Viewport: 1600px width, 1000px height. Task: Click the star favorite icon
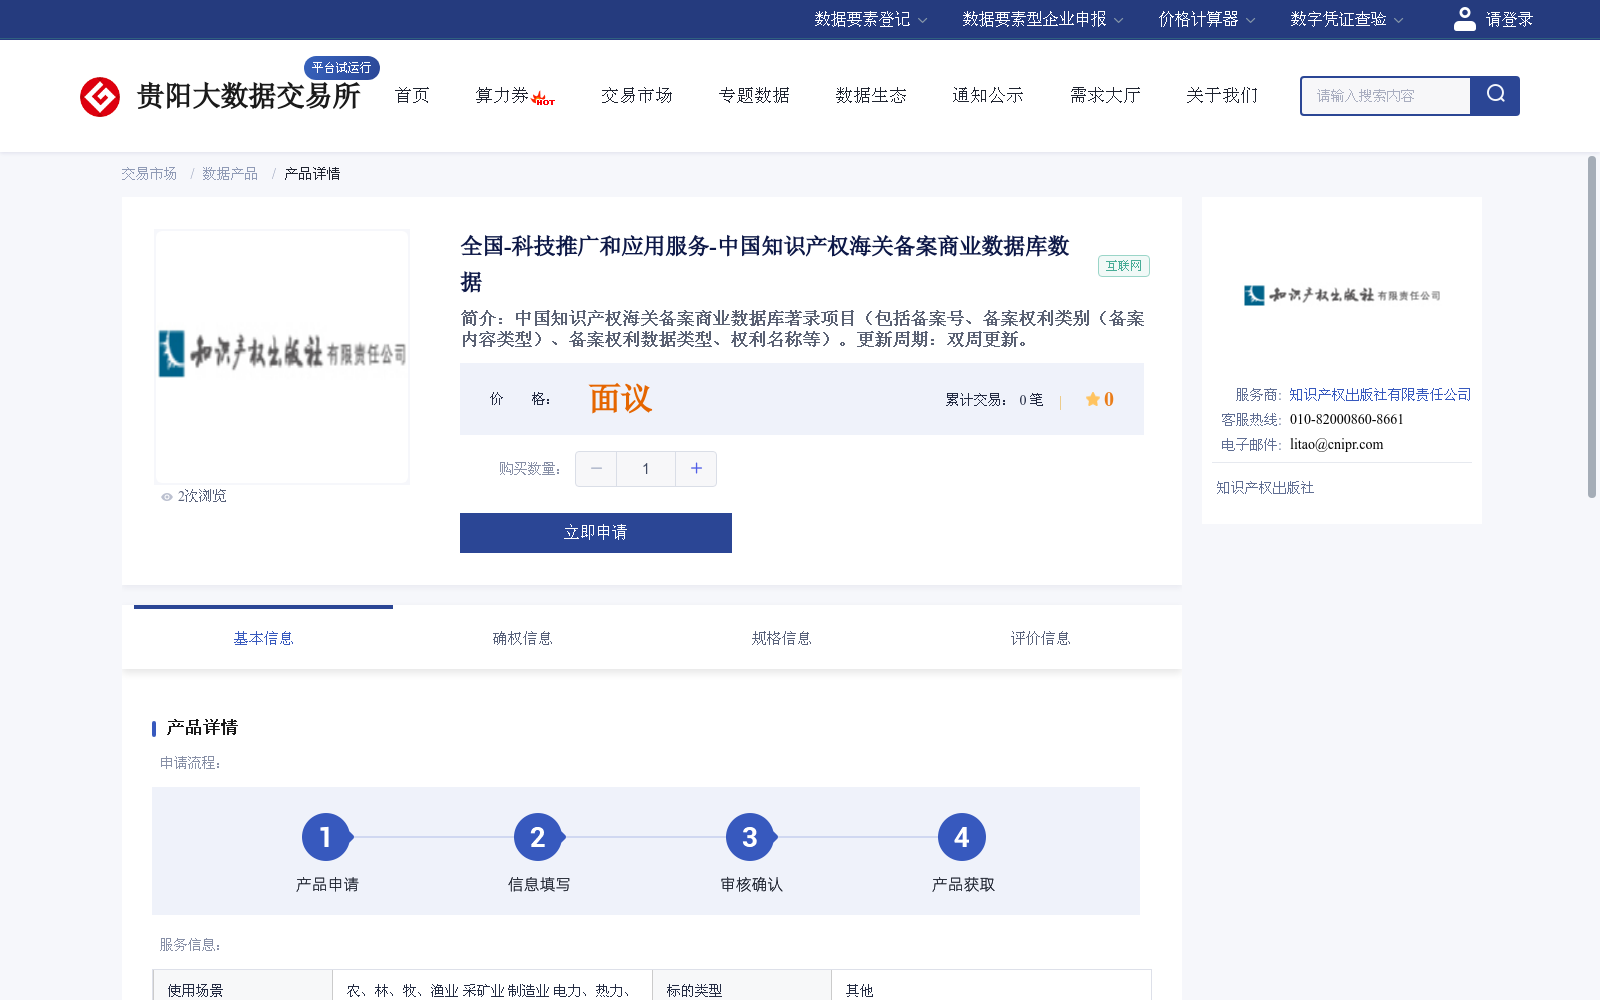tap(1092, 399)
